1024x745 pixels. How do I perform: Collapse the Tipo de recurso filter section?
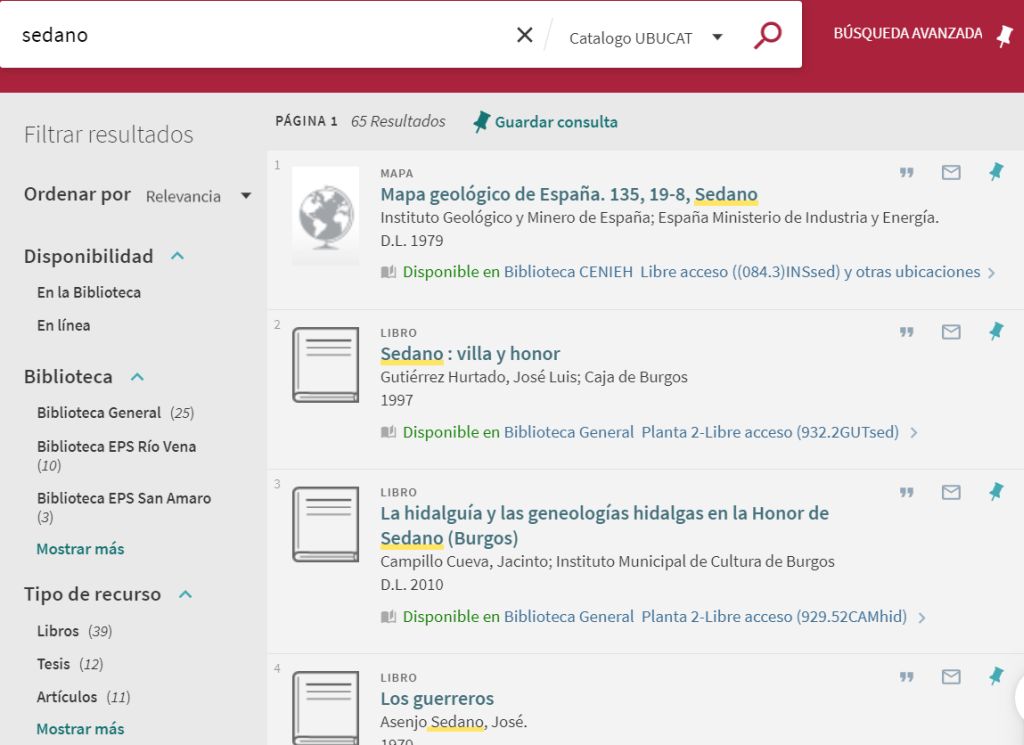[185, 594]
